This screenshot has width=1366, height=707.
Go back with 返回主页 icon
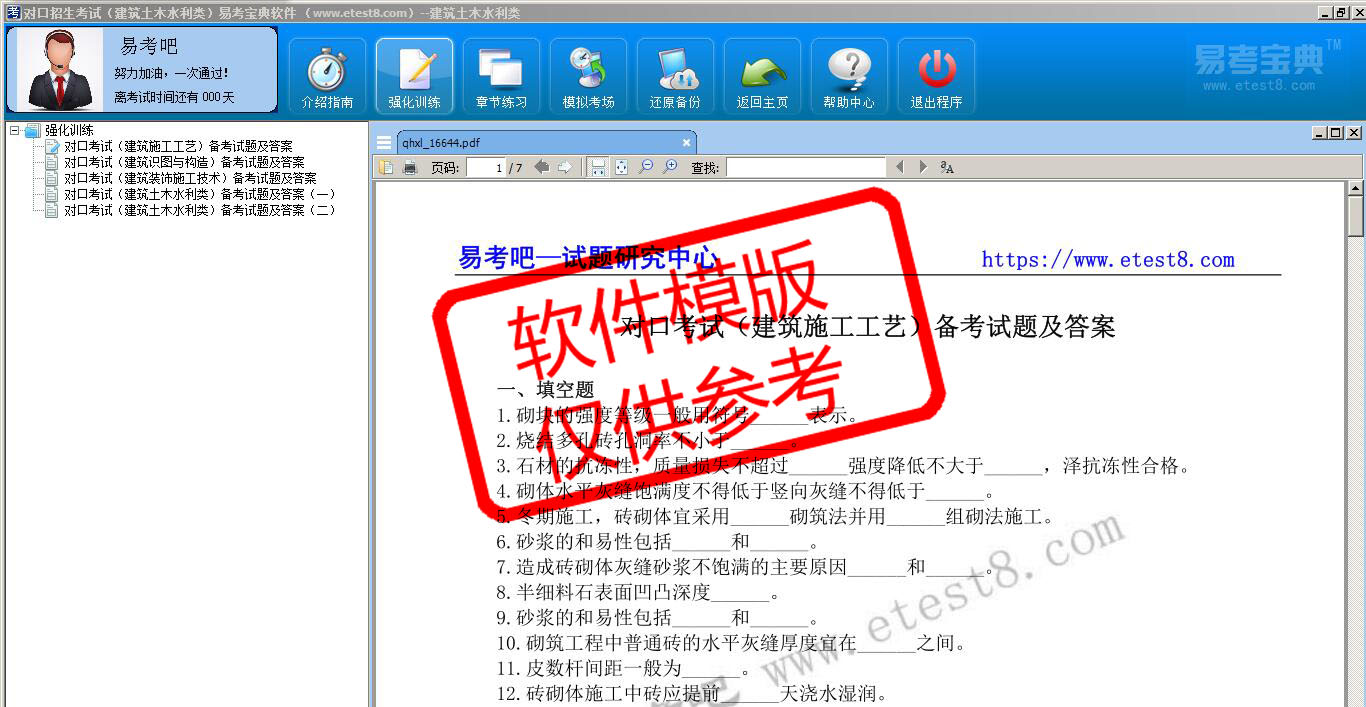click(x=762, y=76)
